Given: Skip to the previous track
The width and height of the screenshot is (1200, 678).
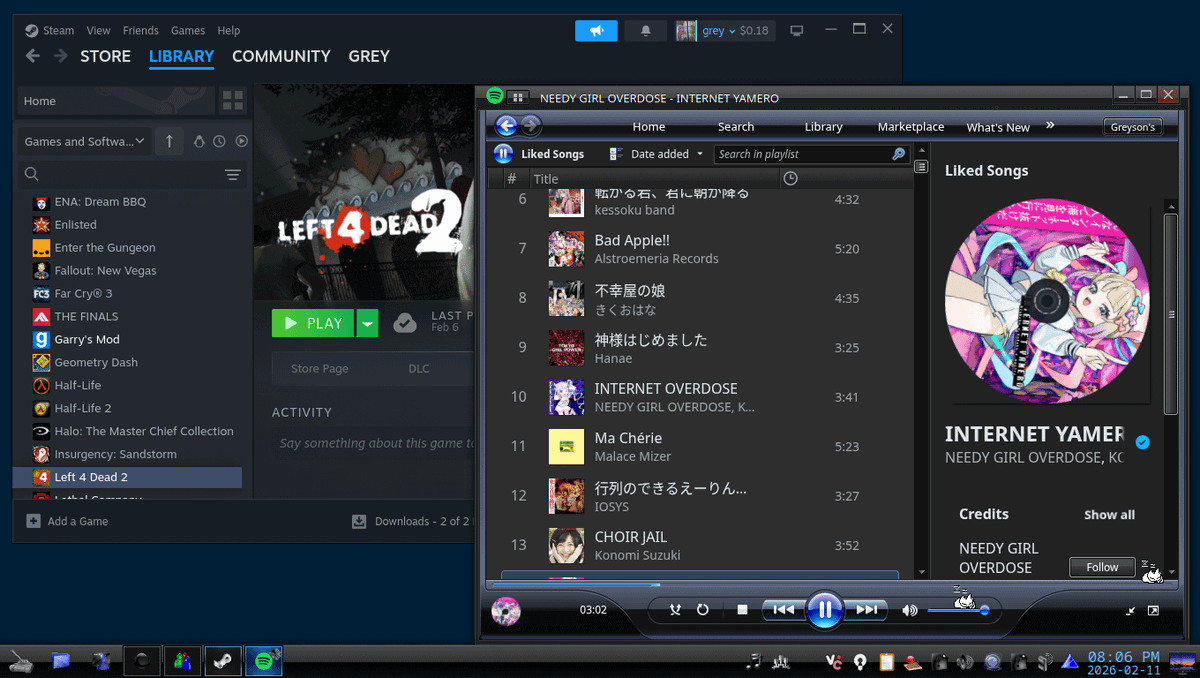Looking at the screenshot, I should [x=784, y=609].
